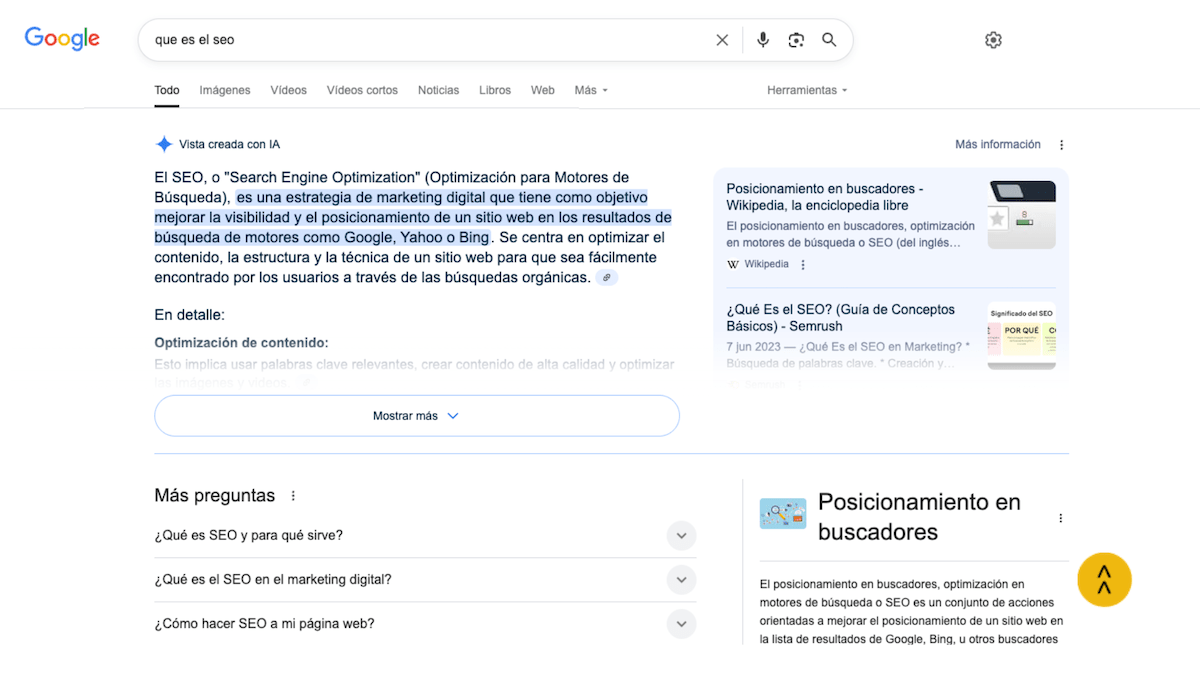Clear the search box with the X icon
Viewport: 1200px width, 675px height.
pyautogui.click(x=722, y=40)
